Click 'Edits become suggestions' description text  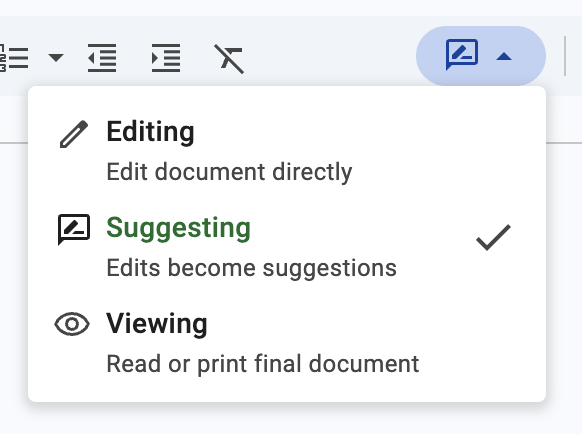pyautogui.click(x=252, y=268)
